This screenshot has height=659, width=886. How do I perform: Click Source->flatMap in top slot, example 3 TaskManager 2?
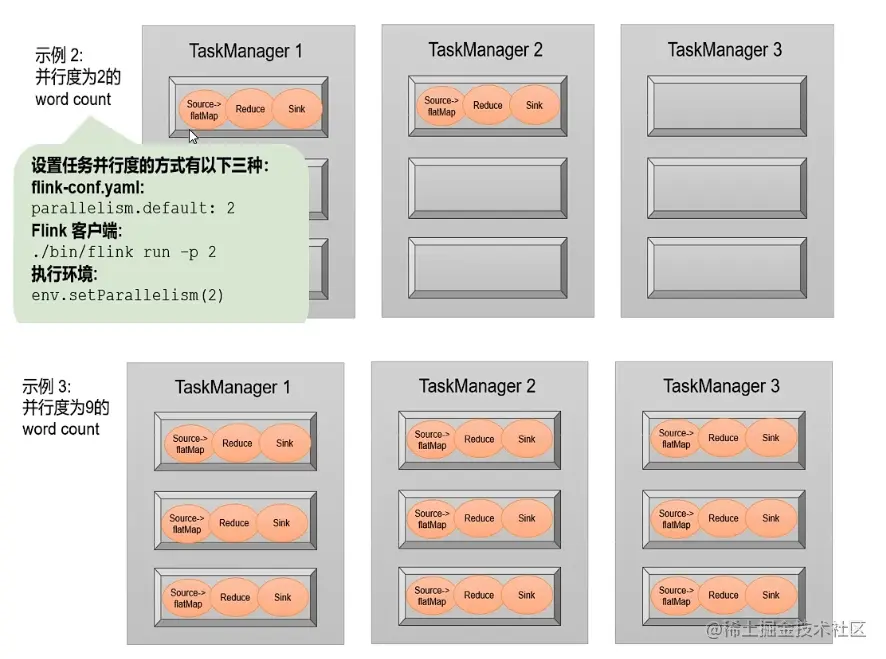(x=432, y=440)
